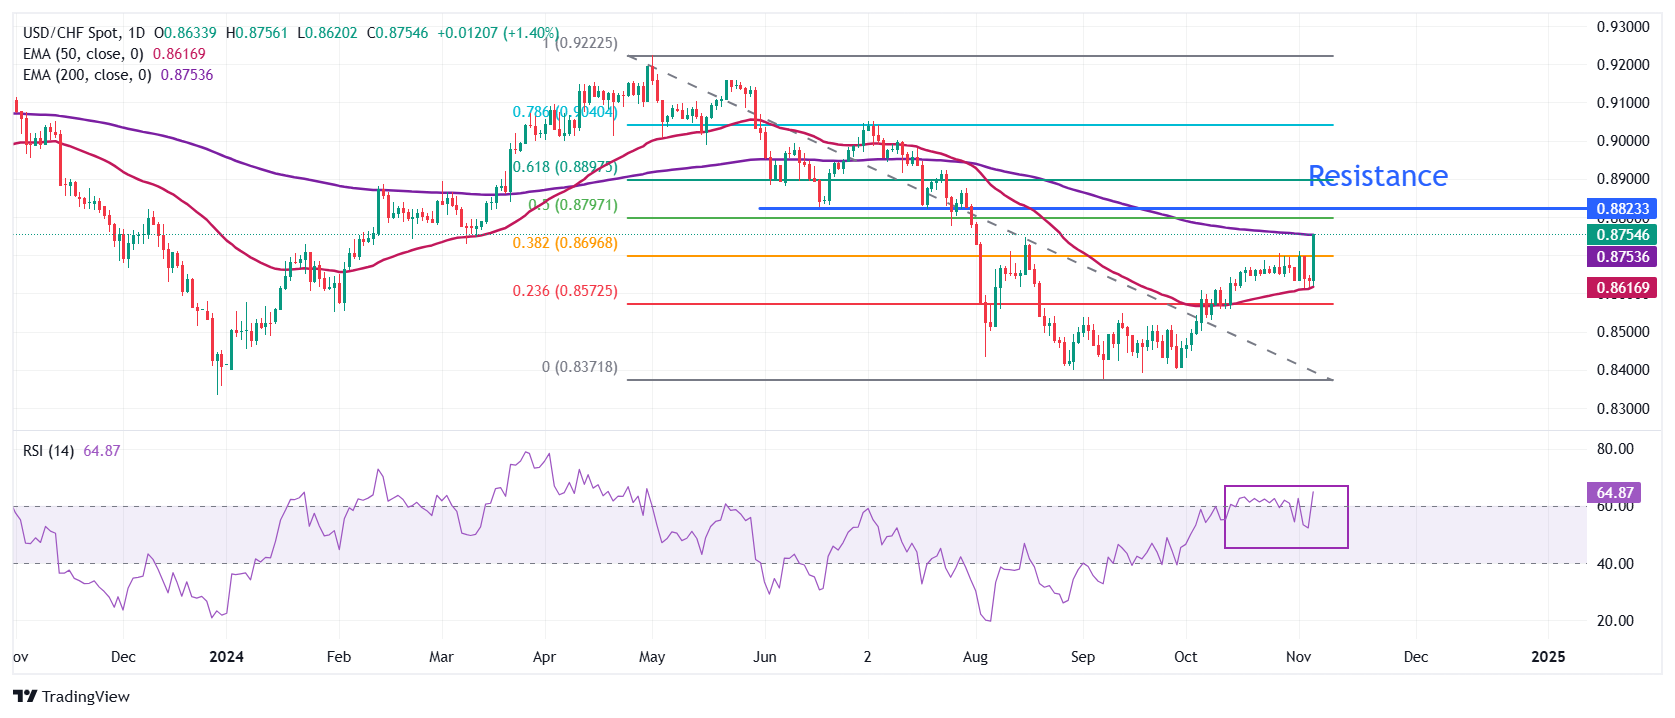Click the 0.93000 price axis label

point(1622,27)
